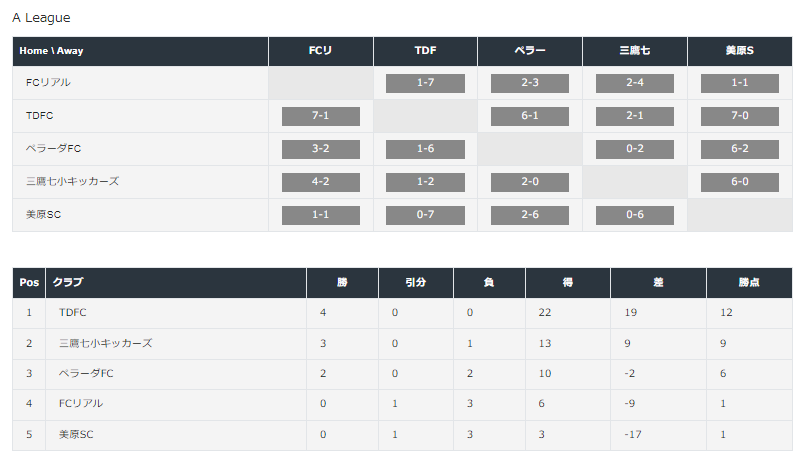The image size is (802, 461).
Task: Click the 6-2 result in the ペラーダFC row
Action: click(740, 149)
